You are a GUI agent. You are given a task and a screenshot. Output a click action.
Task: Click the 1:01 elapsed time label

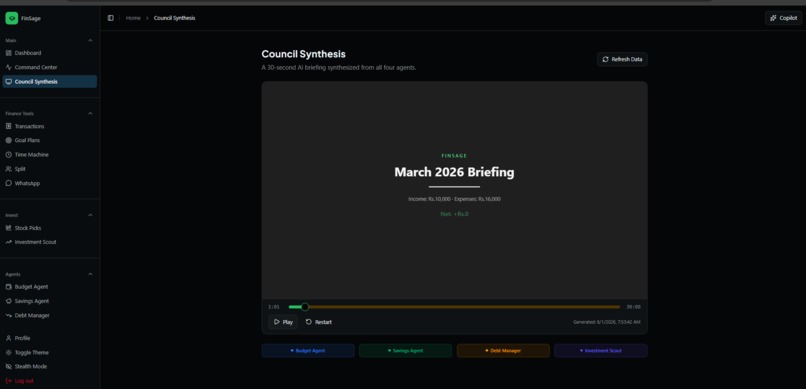pyautogui.click(x=274, y=307)
